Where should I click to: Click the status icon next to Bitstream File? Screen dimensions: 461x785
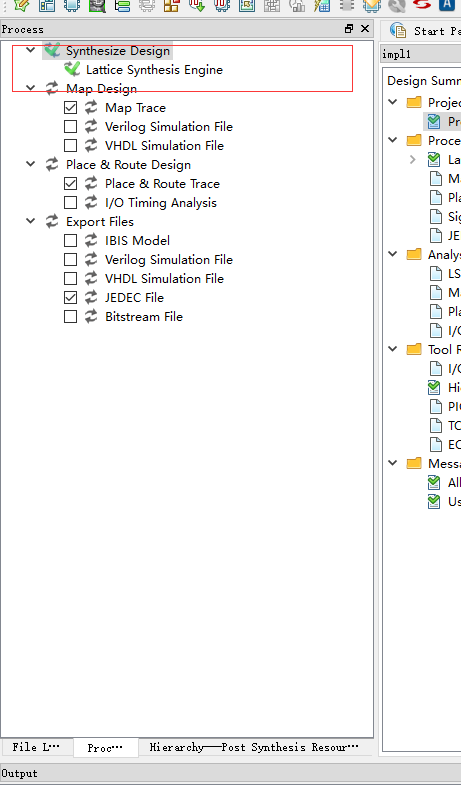coord(91,317)
